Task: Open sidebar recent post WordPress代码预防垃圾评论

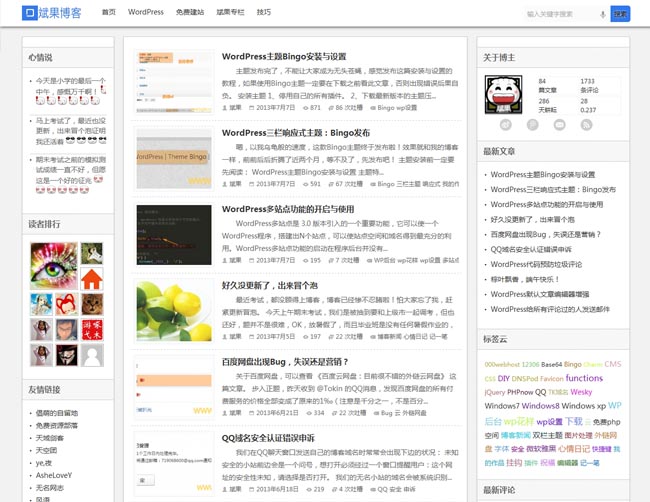Action: point(536,264)
